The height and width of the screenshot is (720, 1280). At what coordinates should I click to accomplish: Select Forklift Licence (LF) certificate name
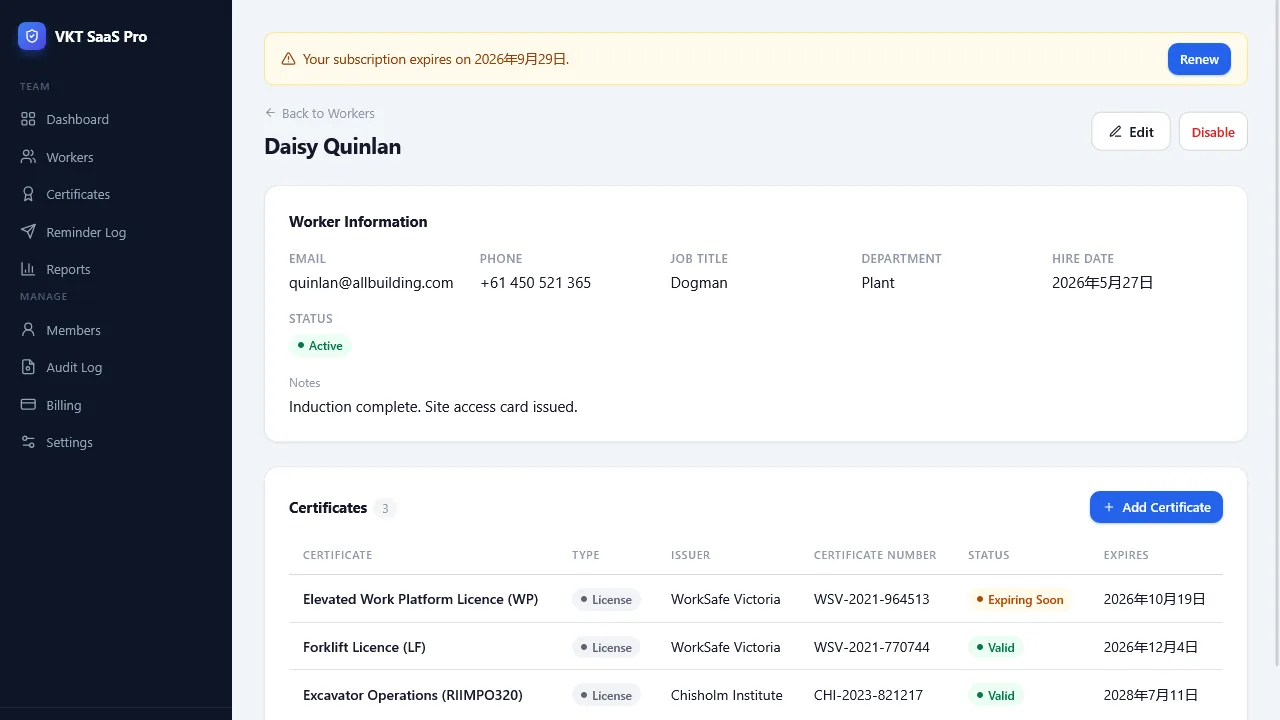(364, 647)
